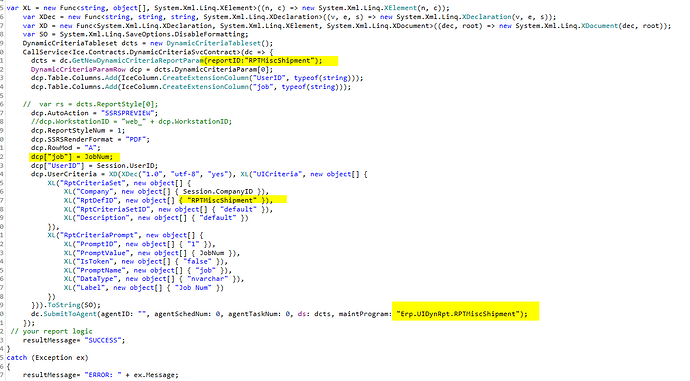Click the "RptDefID" element name
The width and height of the screenshot is (690, 381).
coord(96,201)
